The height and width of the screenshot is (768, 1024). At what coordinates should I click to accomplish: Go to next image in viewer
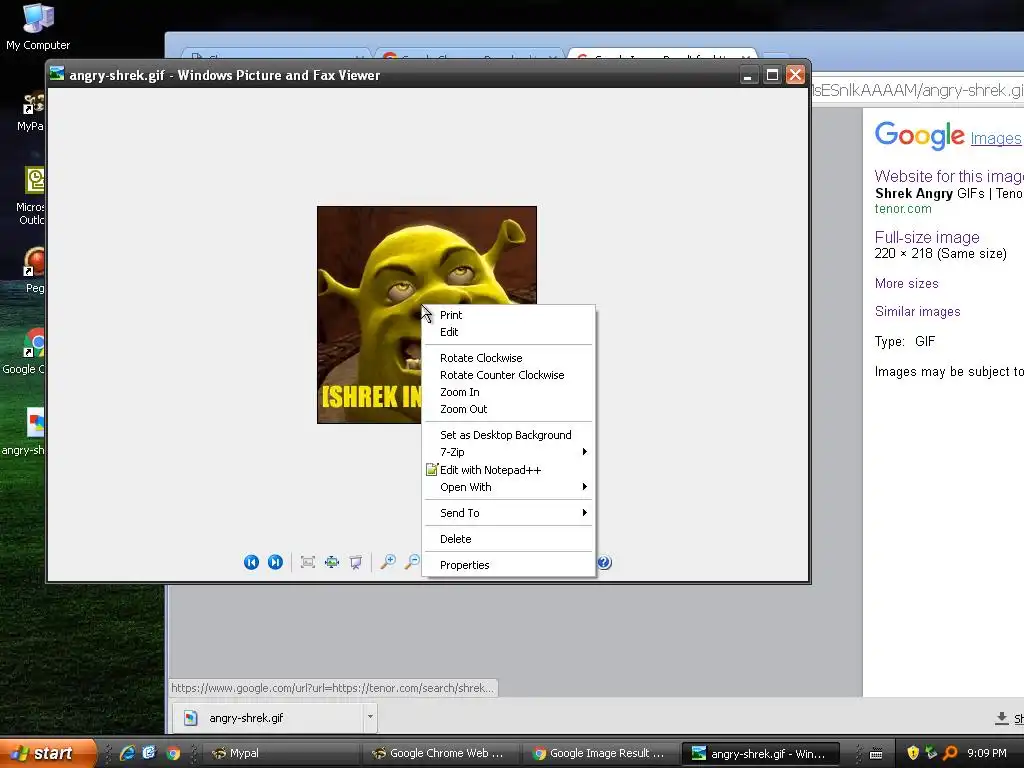[275, 562]
